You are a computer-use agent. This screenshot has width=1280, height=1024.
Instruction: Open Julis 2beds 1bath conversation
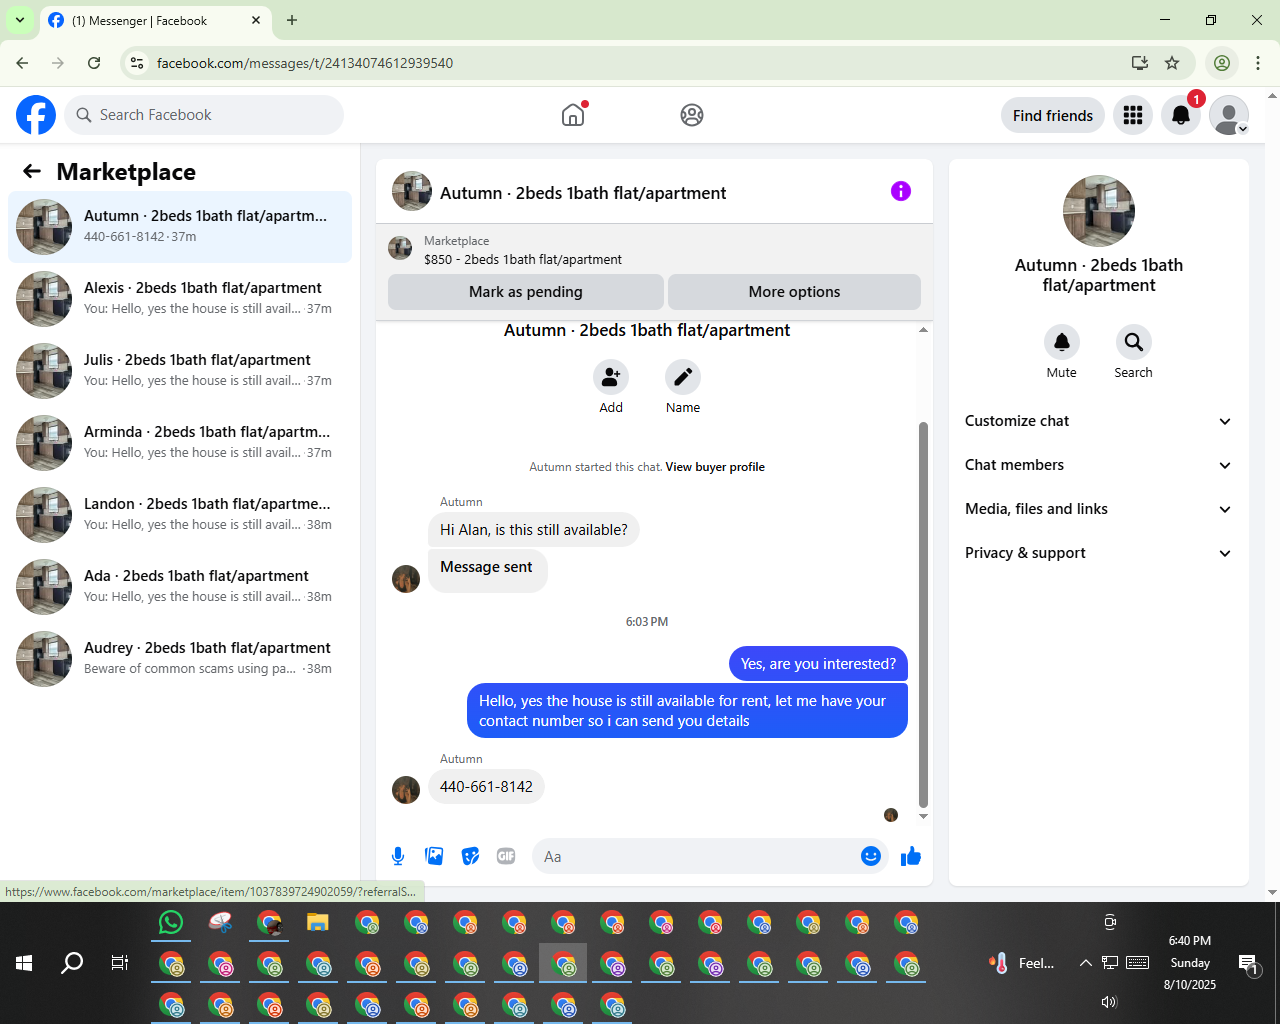point(180,371)
